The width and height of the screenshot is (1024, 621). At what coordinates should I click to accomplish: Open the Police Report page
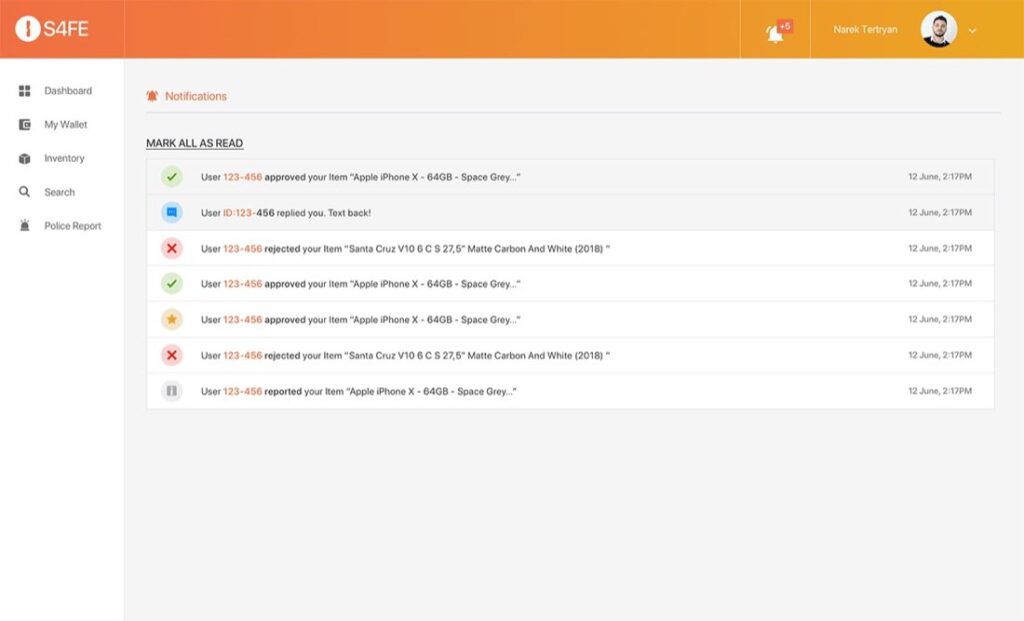(72, 226)
